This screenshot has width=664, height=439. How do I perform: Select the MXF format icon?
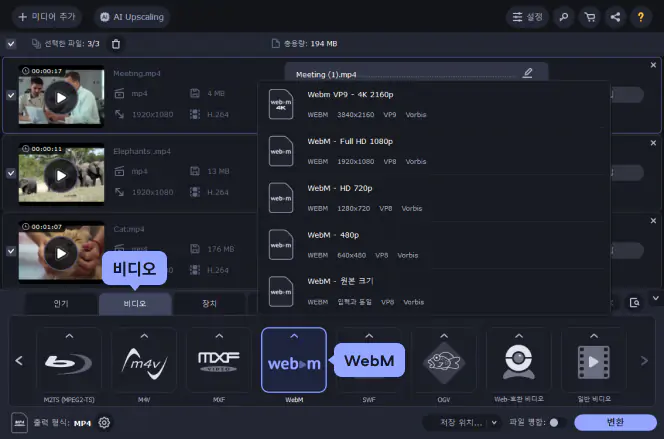219,363
